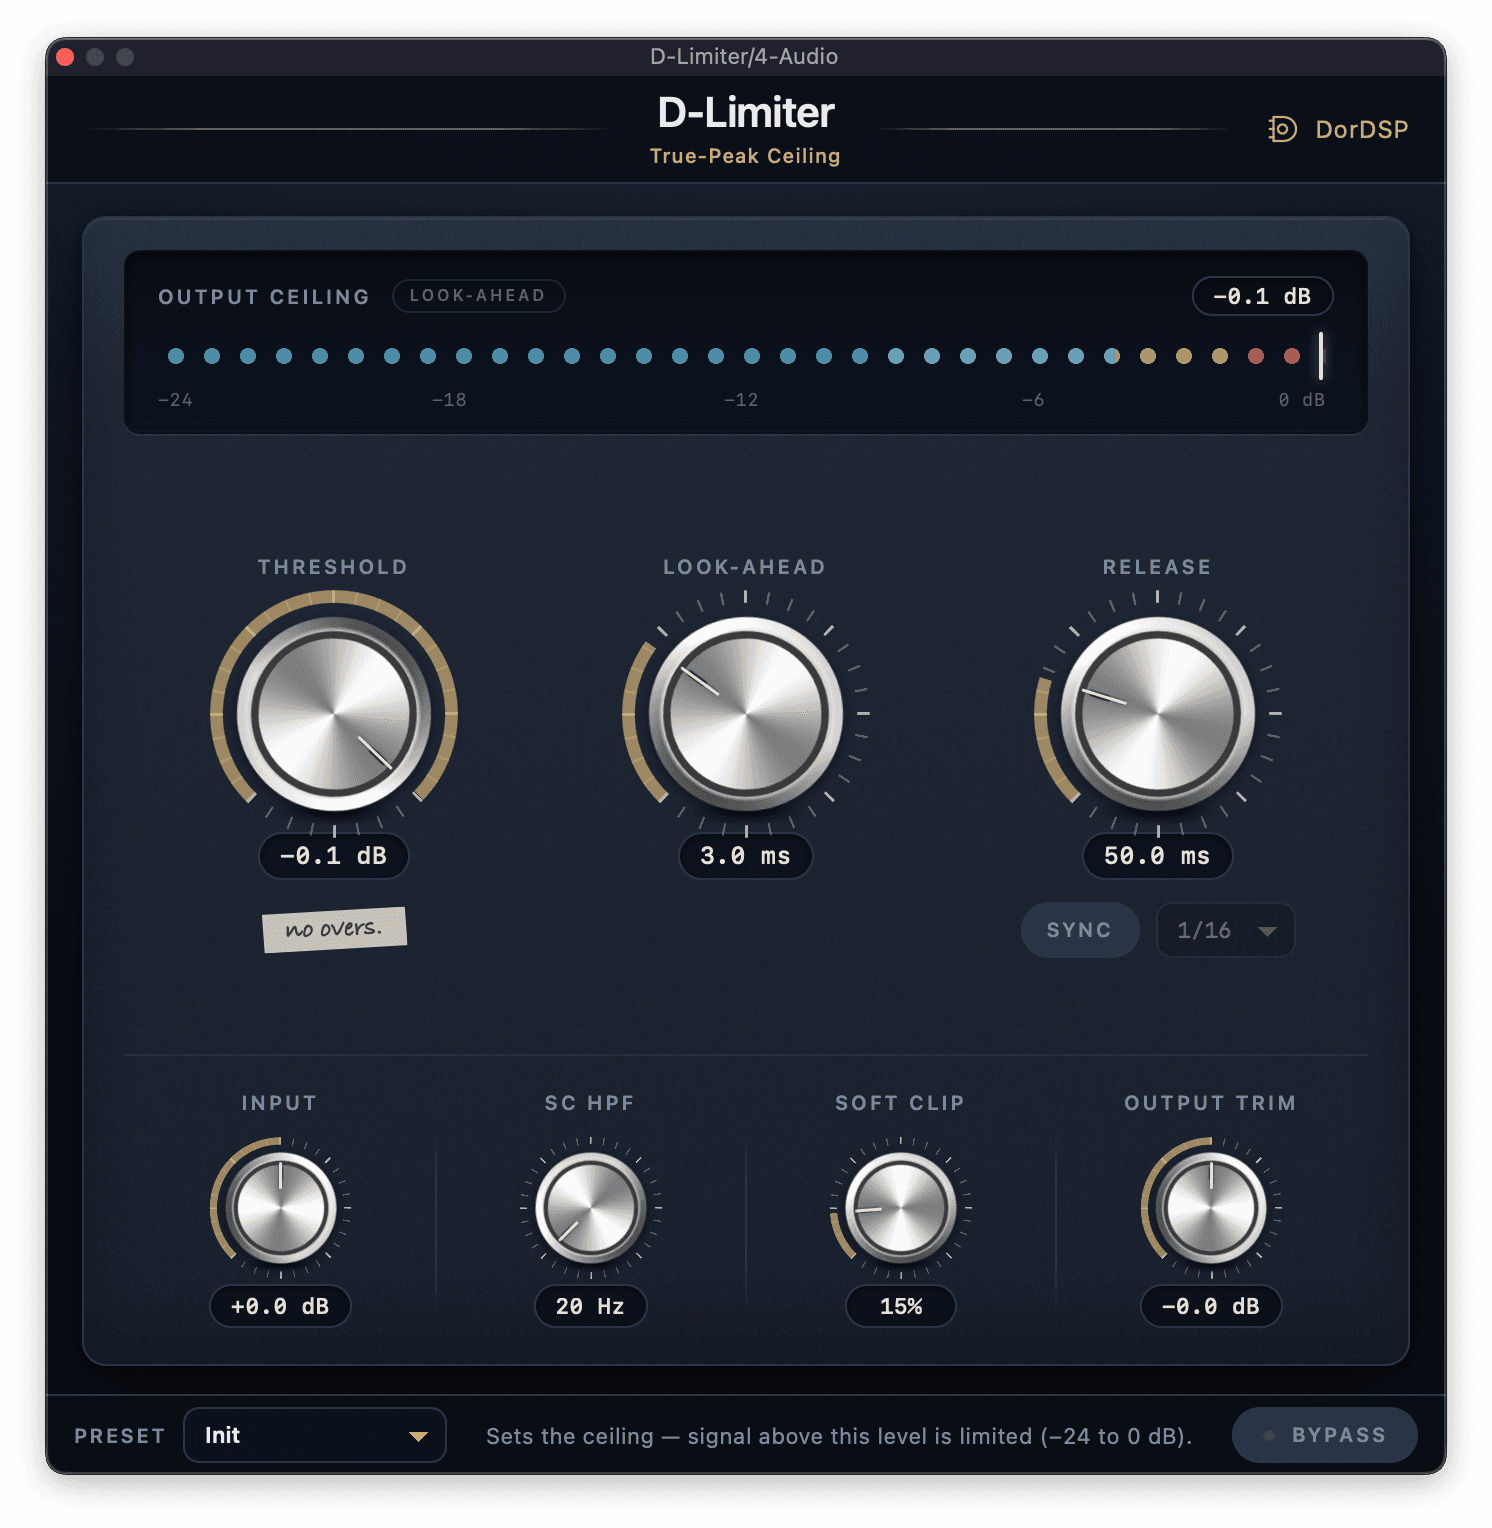This screenshot has width=1492, height=1528.
Task: Open the Init preset dropdown
Action: coord(315,1435)
